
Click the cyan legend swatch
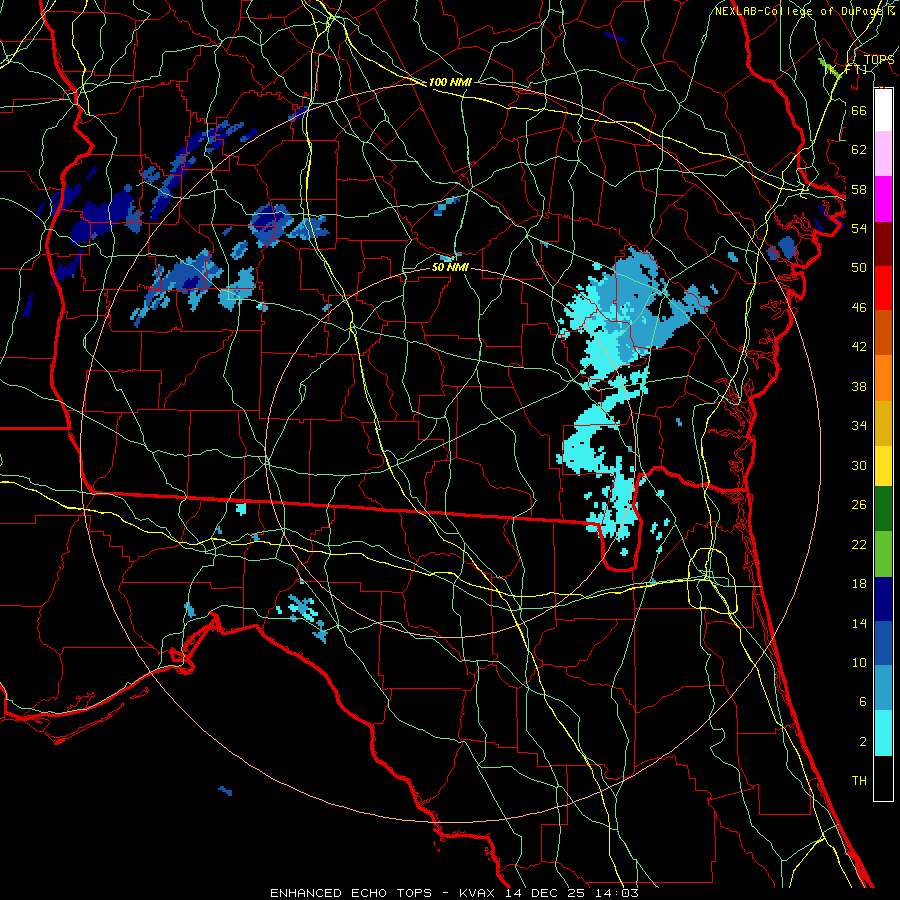[x=883, y=733]
